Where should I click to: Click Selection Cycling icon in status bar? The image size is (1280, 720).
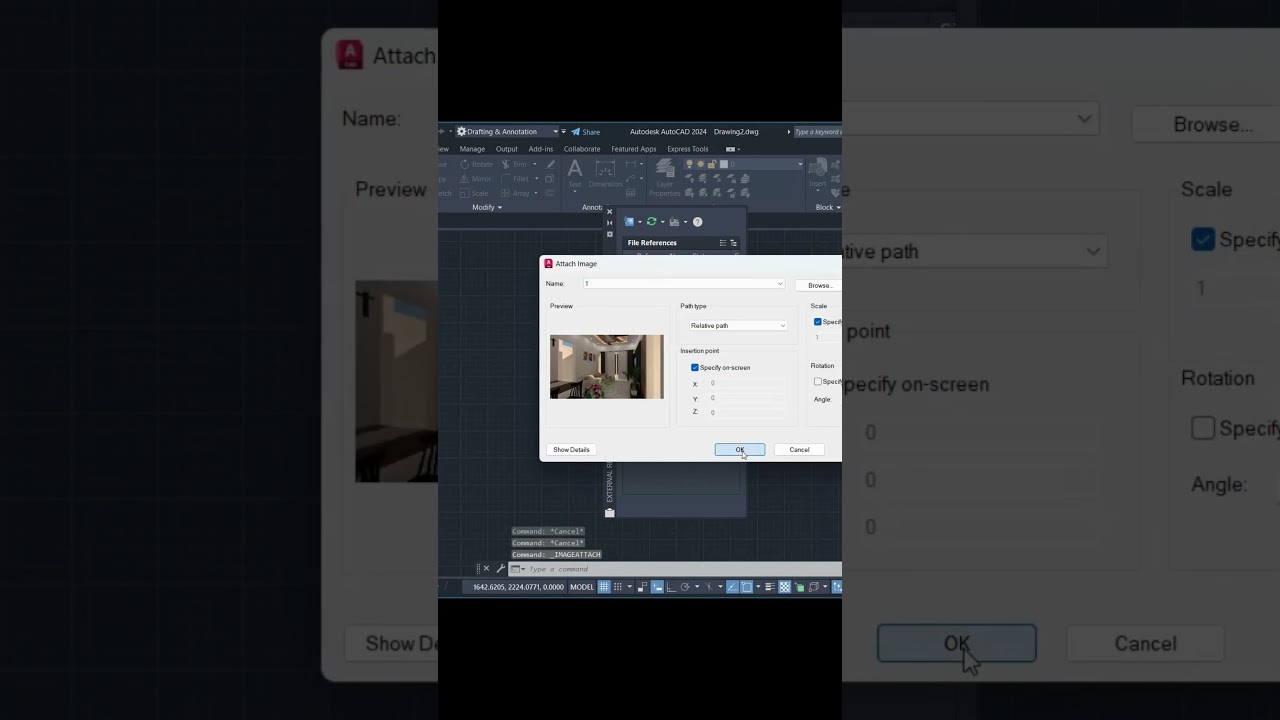[x=799, y=587]
